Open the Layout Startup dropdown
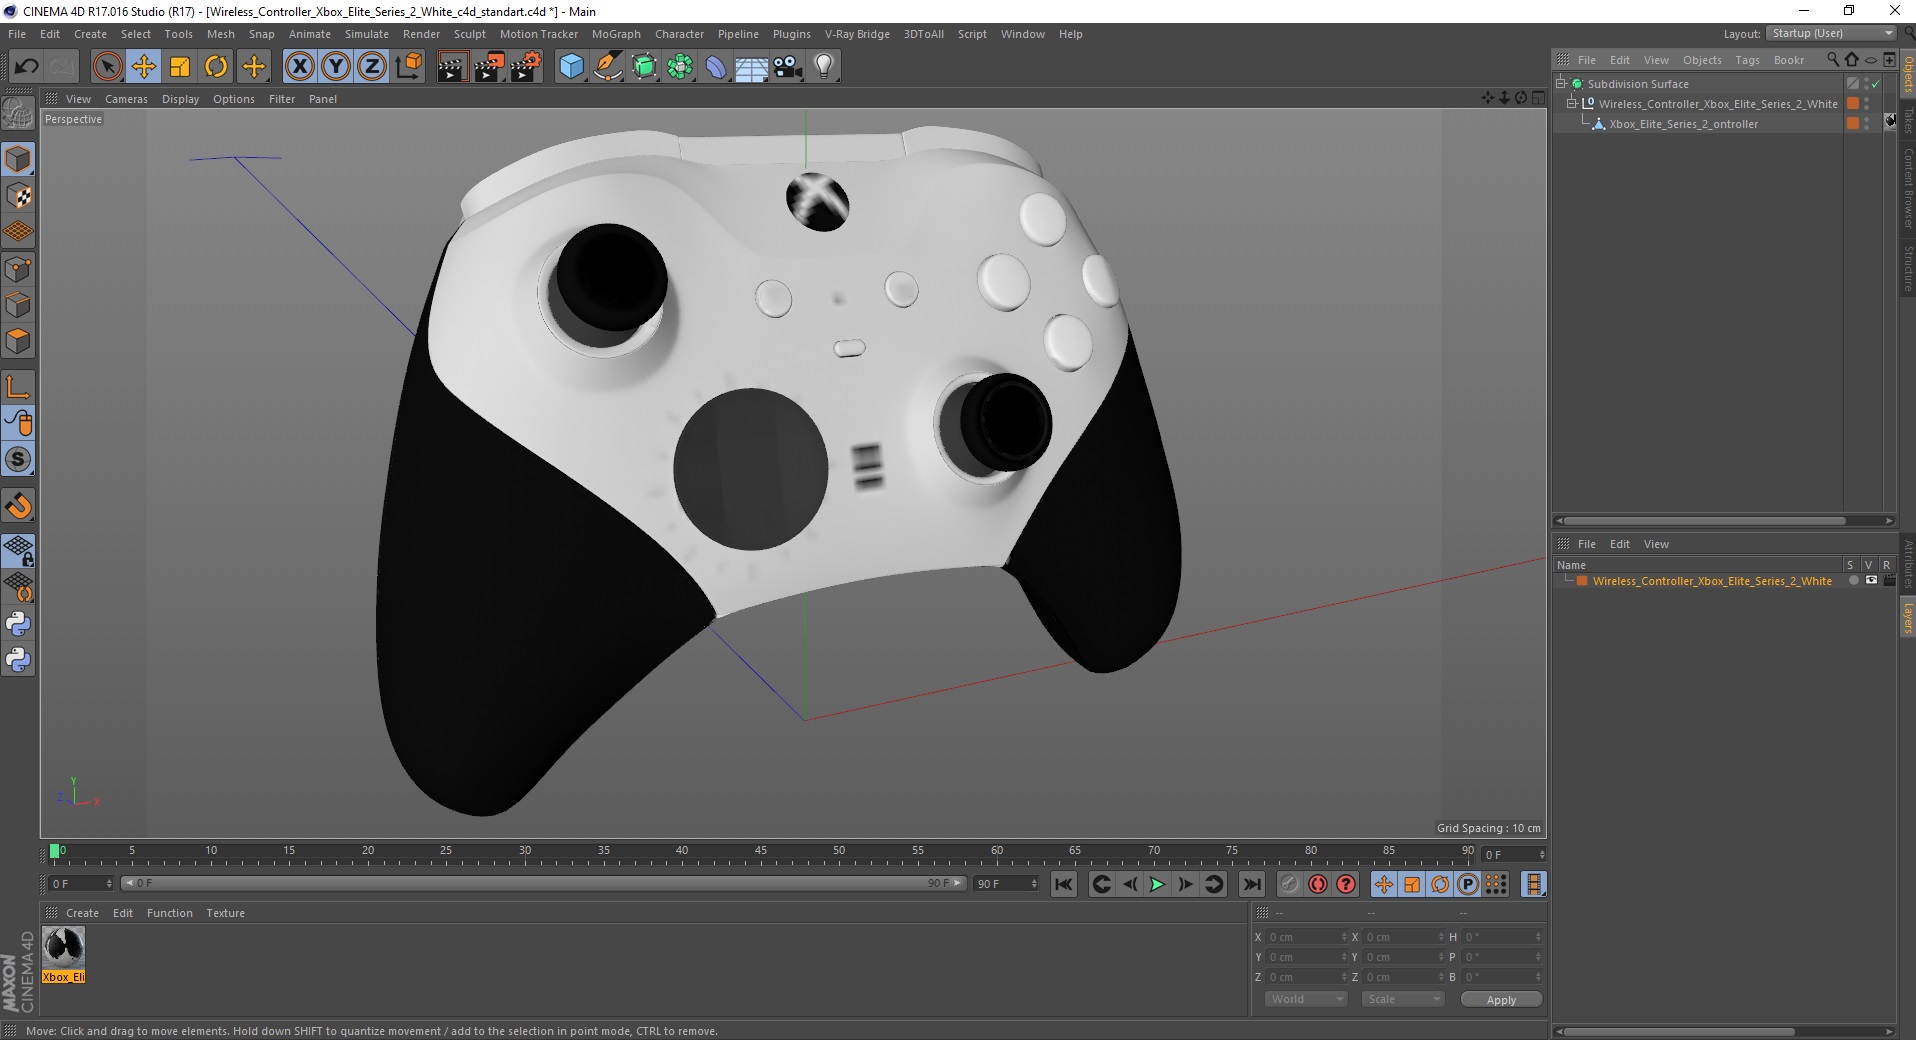This screenshot has width=1916, height=1040. coord(1831,33)
